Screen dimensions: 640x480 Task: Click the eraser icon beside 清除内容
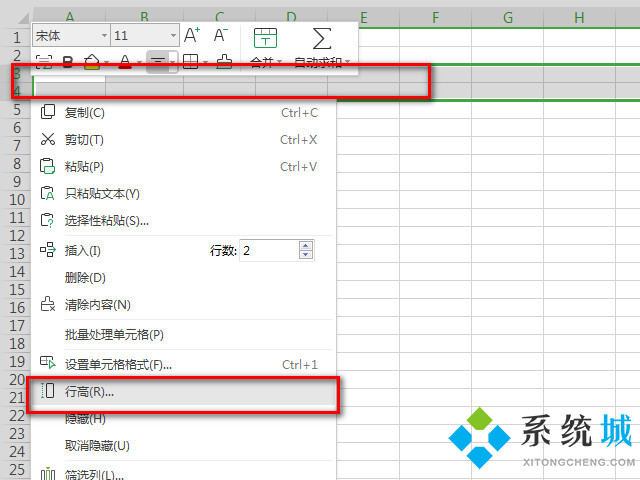[48, 304]
